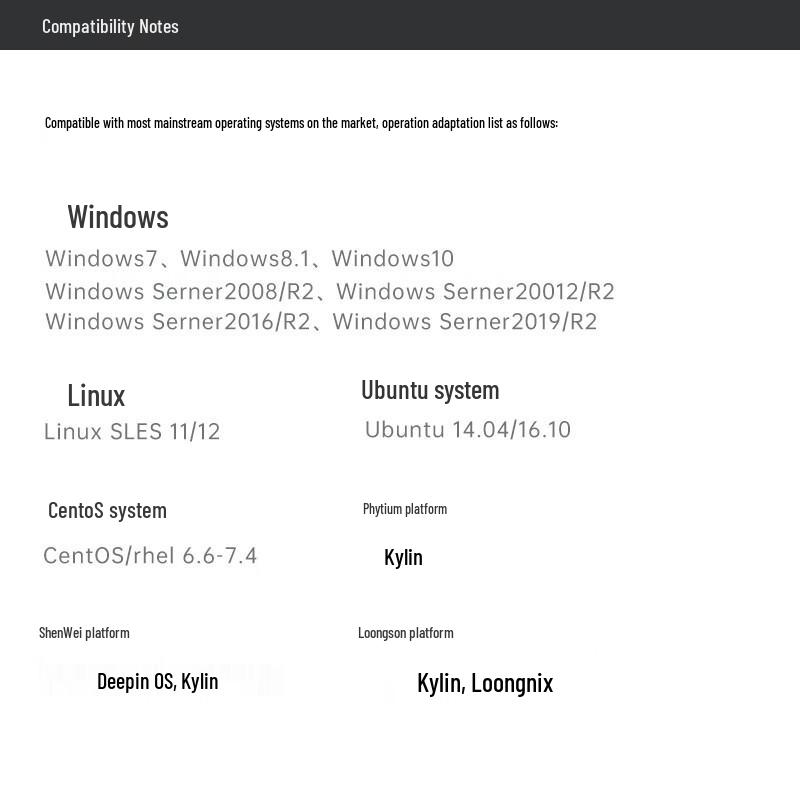Select the CentOS/rhel 6.6-7.4 text

[x=150, y=556]
